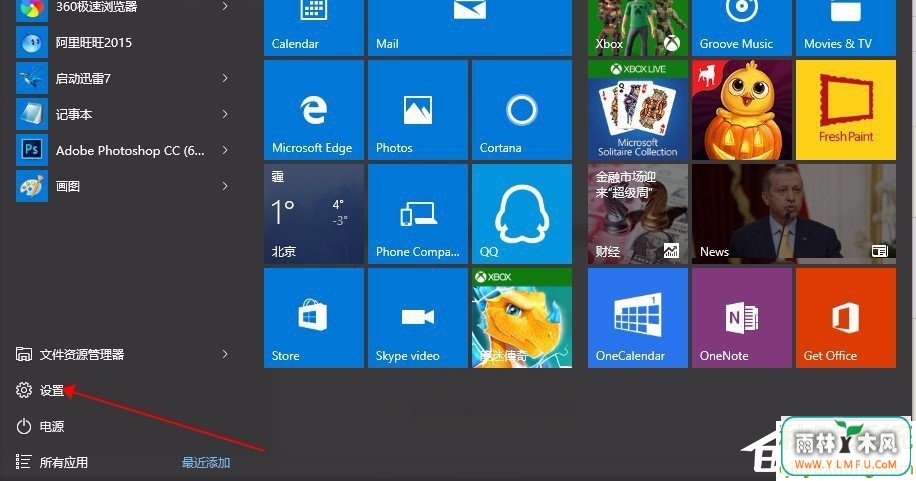Open the News tile

pos(793,214)
